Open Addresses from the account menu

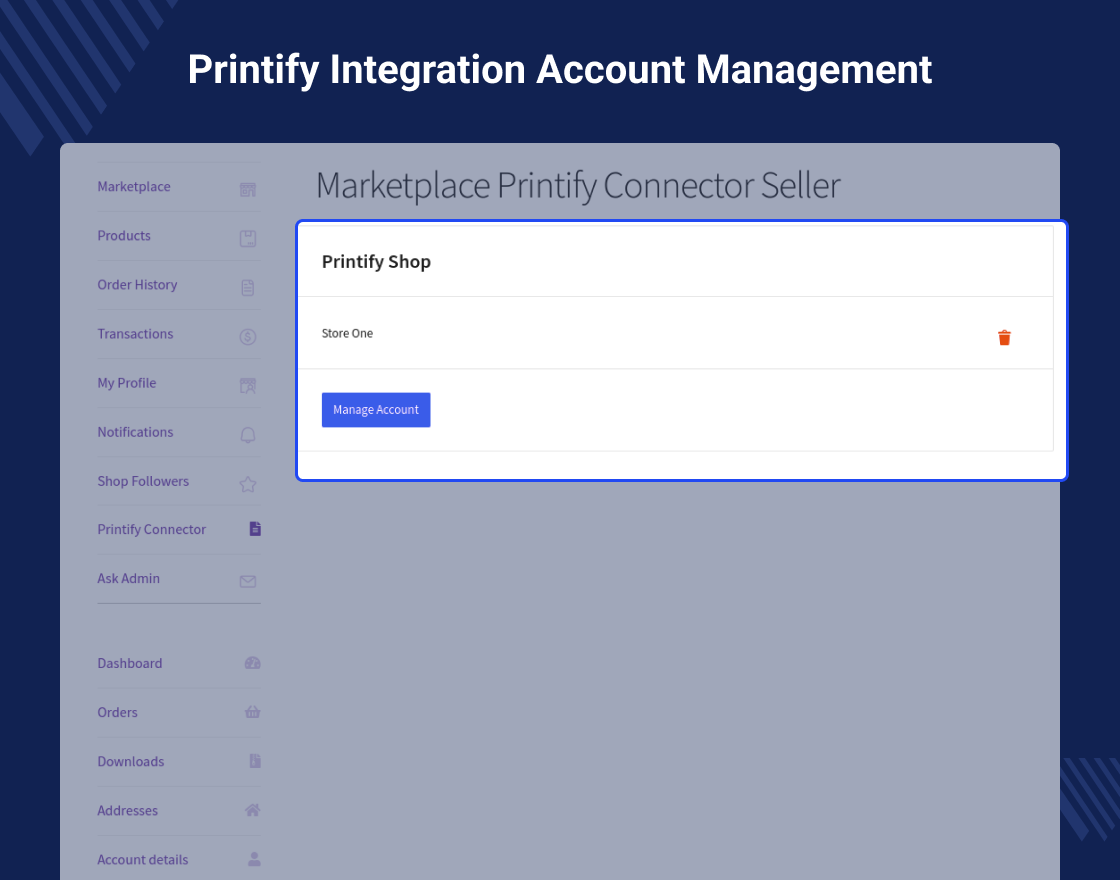coord(128,811)
